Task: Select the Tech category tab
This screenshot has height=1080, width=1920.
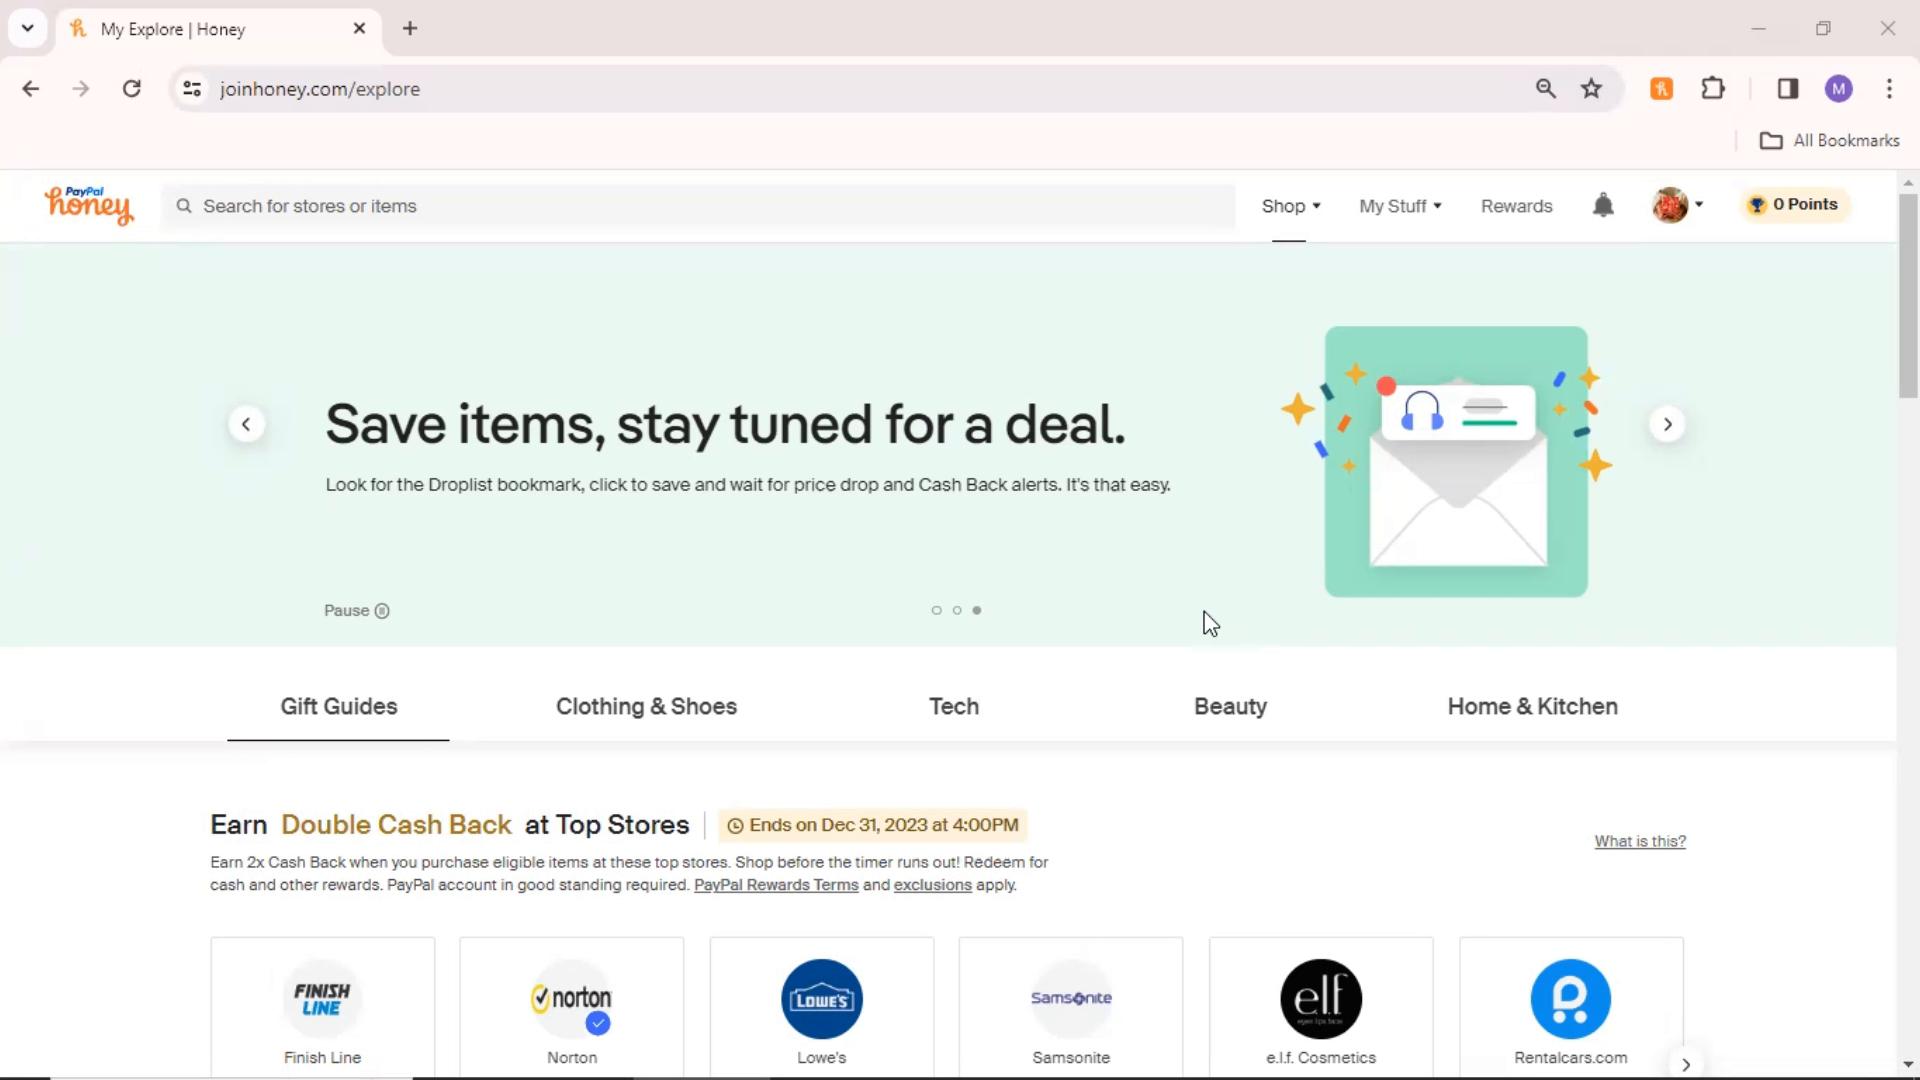Action: click(953, 705)
